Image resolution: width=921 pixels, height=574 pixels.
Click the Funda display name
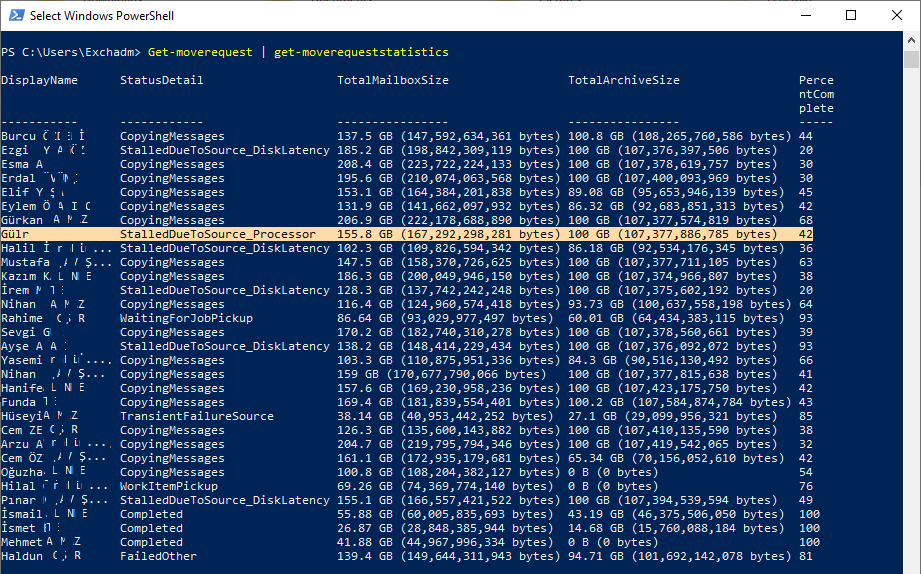point(18,402)
